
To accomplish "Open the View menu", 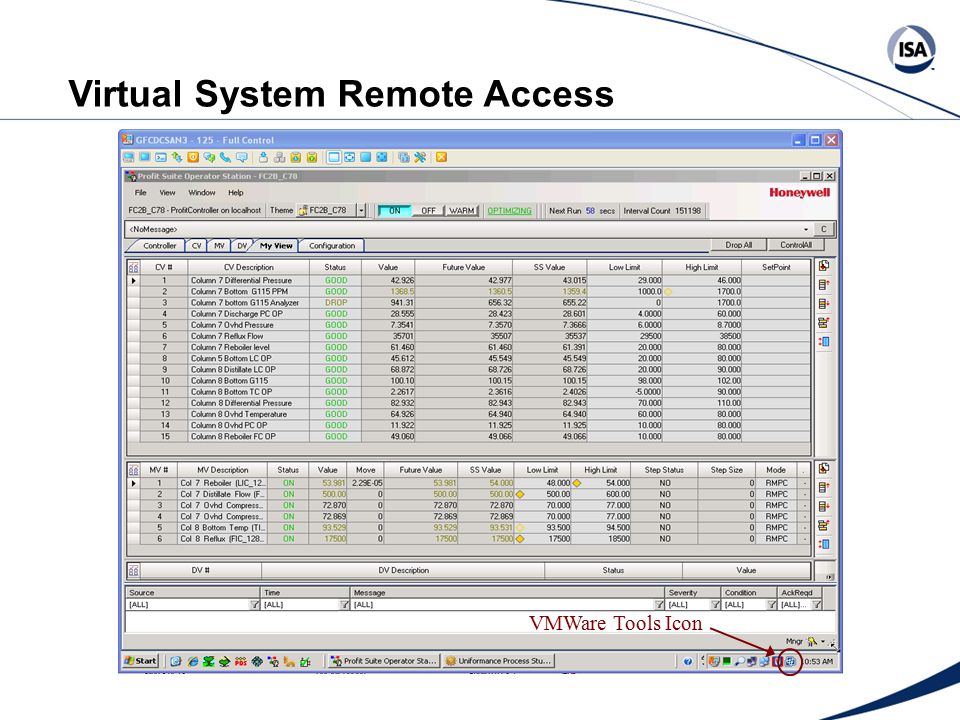I will click(167, 192).
